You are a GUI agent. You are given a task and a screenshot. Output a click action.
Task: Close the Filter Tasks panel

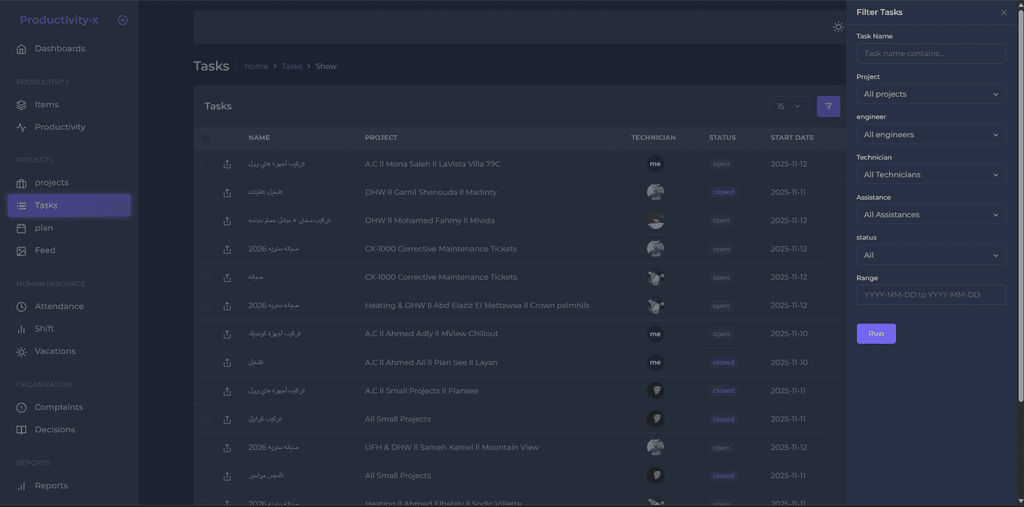(x=1004, y=12)
